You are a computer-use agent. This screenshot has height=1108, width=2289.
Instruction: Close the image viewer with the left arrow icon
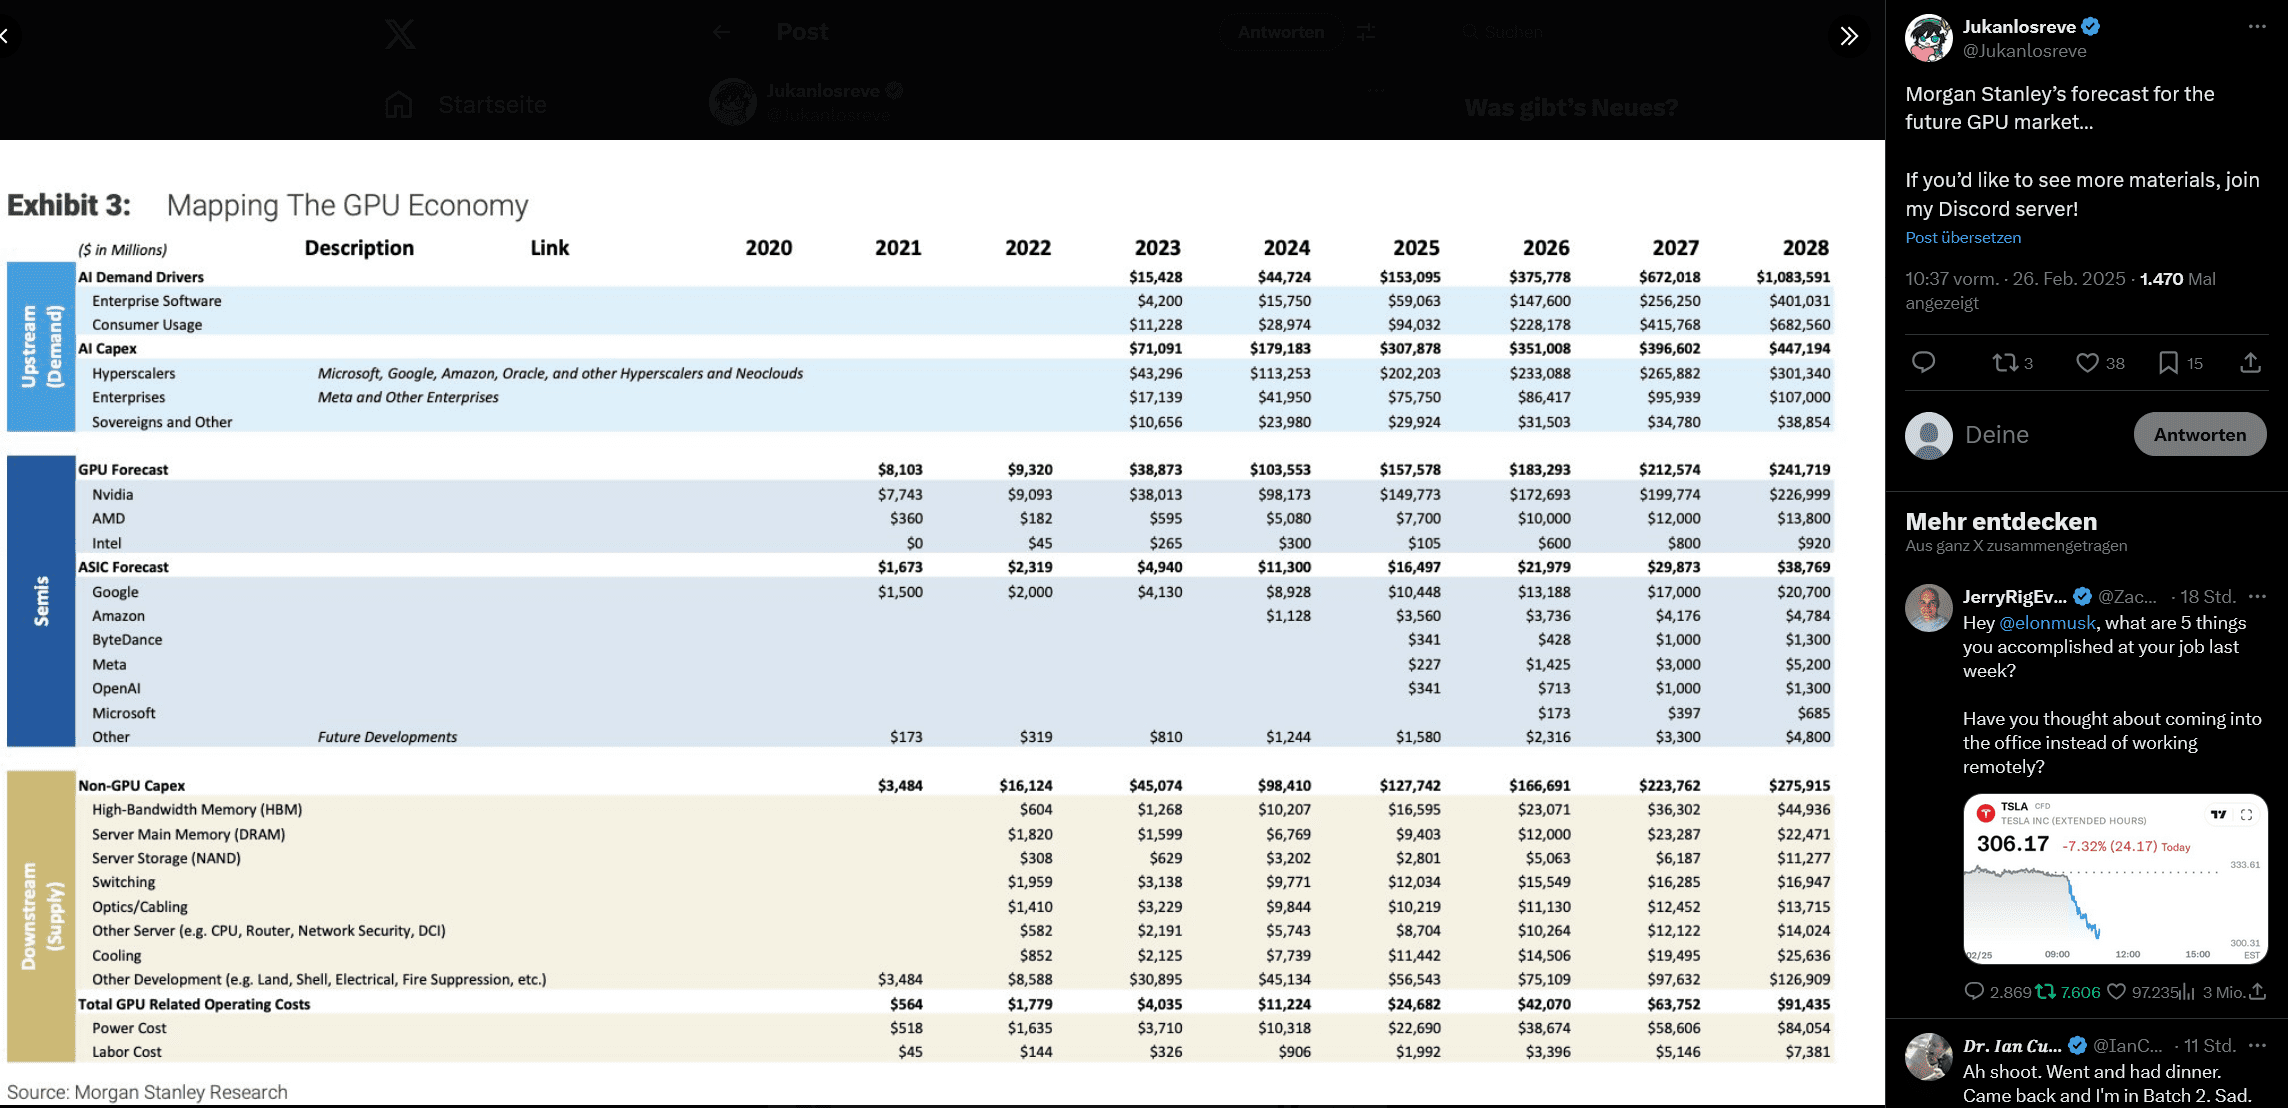point(6,36)
